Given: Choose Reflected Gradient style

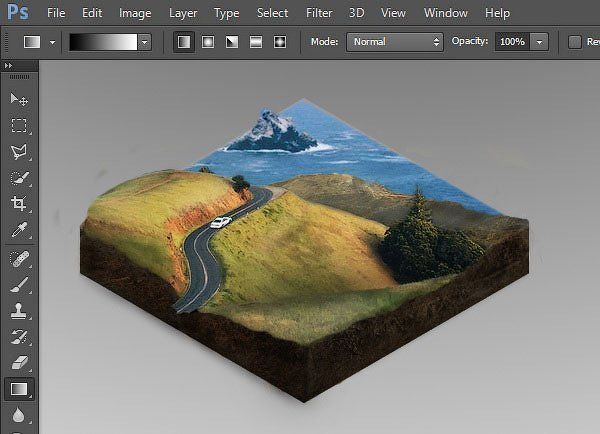Looking at the screenshot, I should coord(256,42).
